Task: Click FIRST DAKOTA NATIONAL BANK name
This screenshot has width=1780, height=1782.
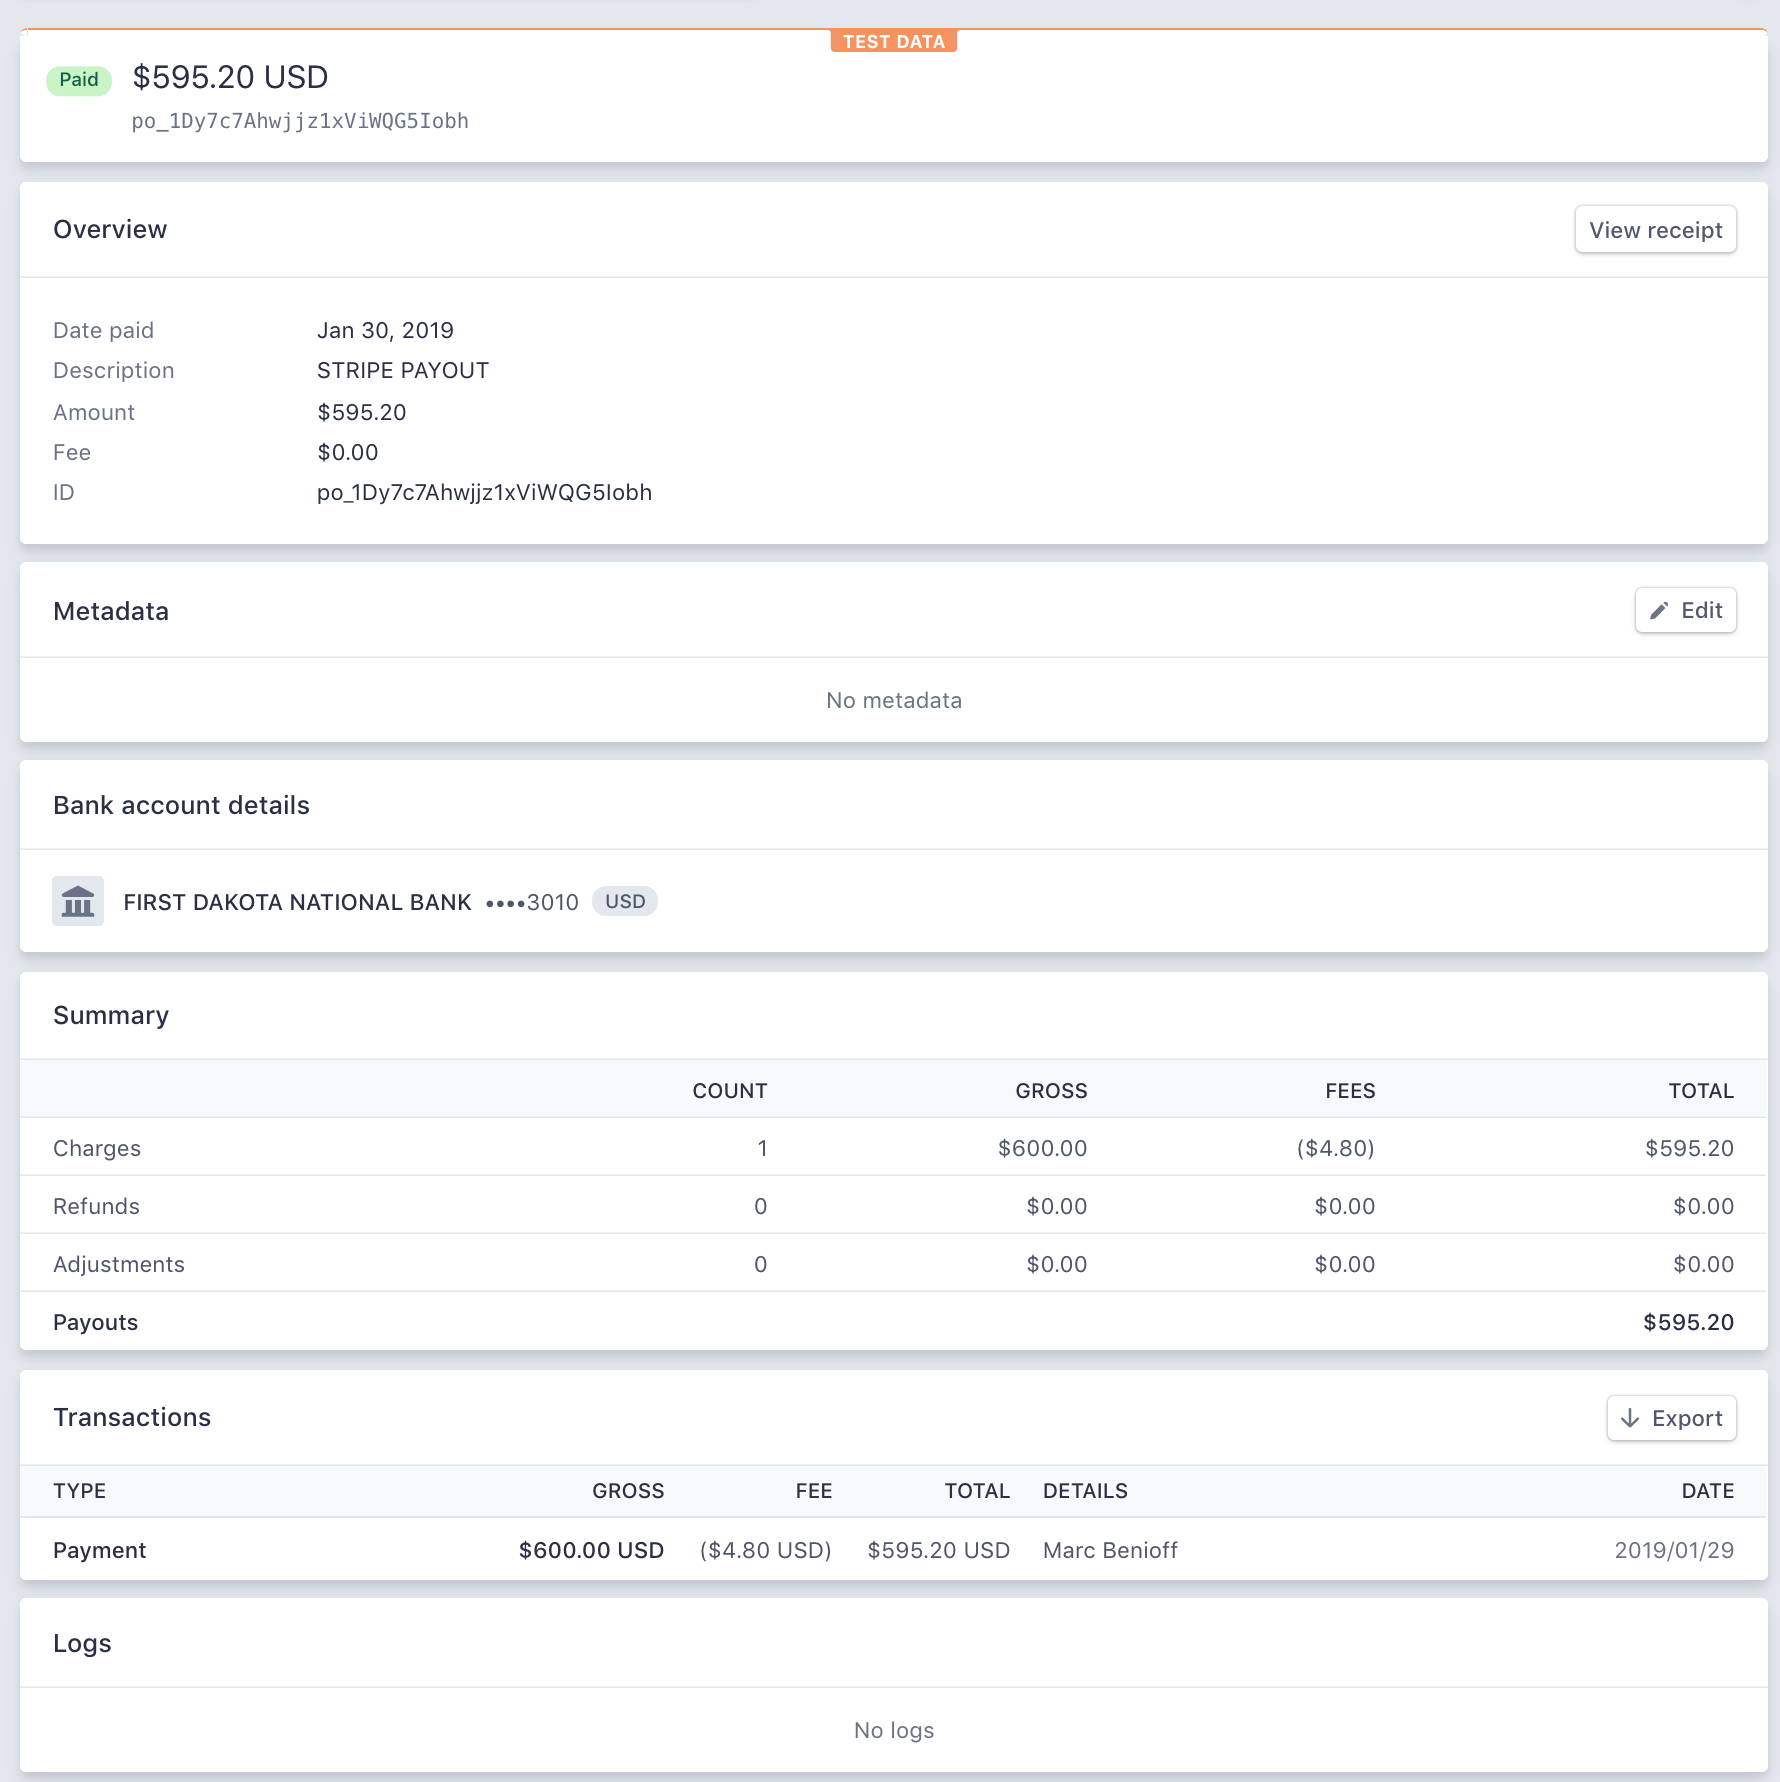Action: pyautogui.click(x=297, y=902)
